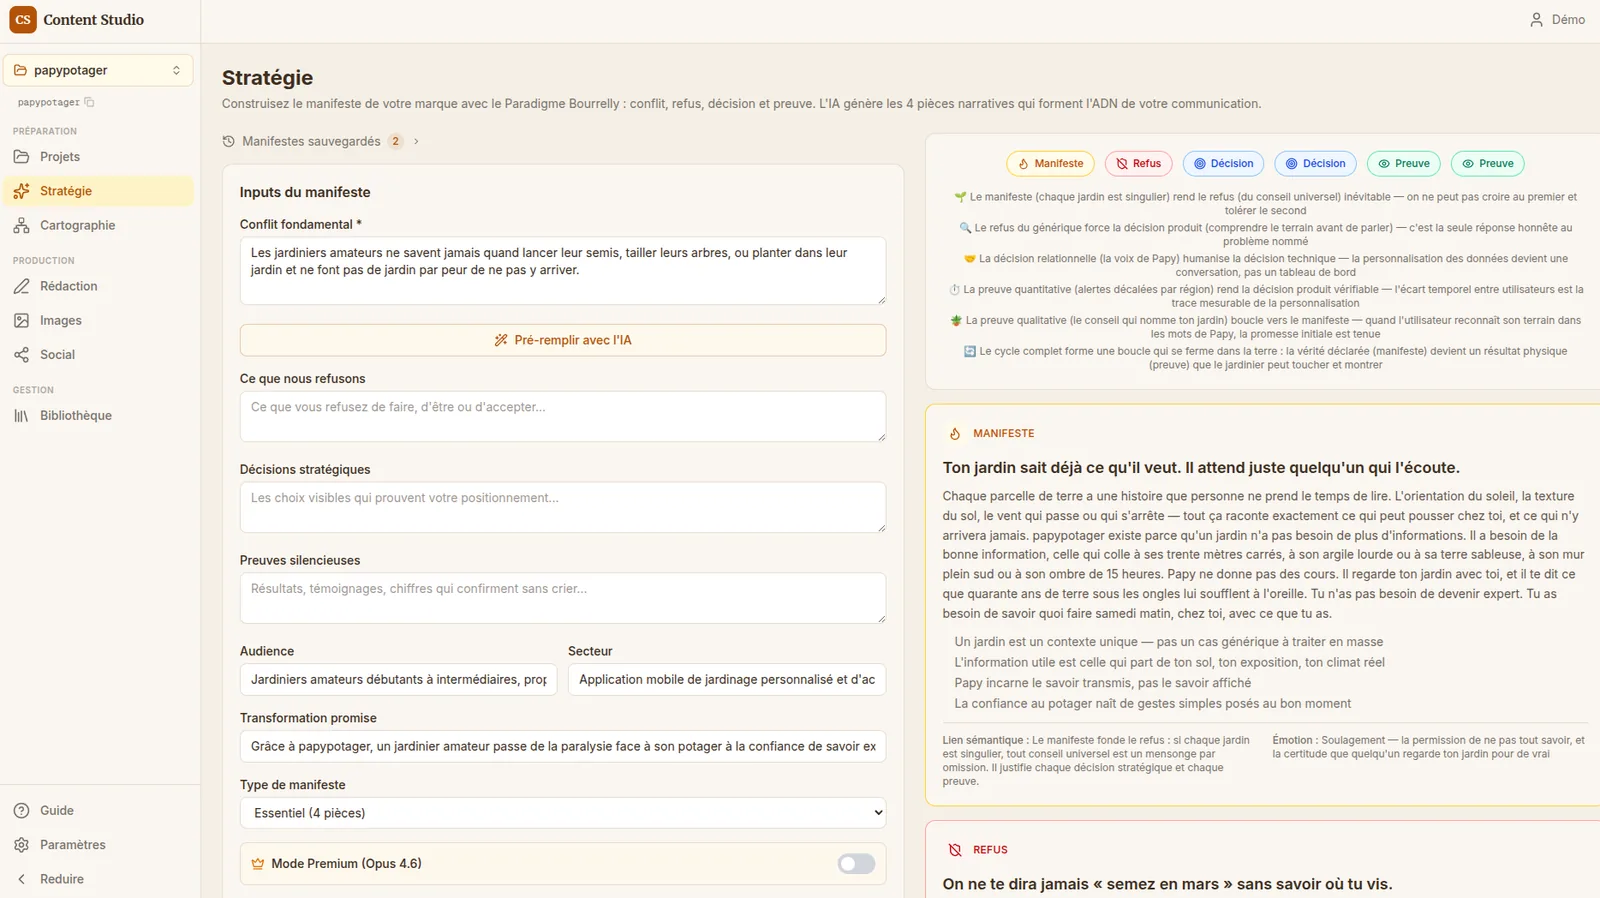This screenshot has height=898, width=1600.
Task: Click into the Conflit fondamental text area
Action: click(563, 270)
